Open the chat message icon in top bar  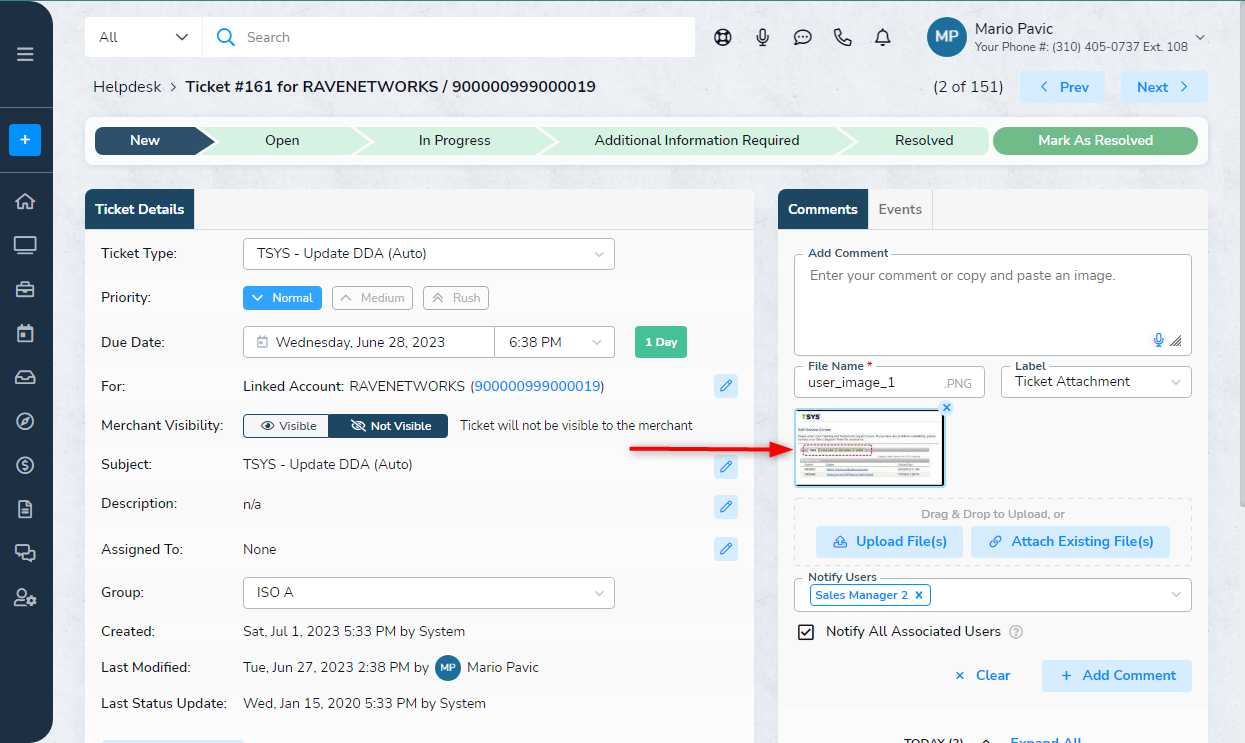pyautogui.click(x=803, y=37)
